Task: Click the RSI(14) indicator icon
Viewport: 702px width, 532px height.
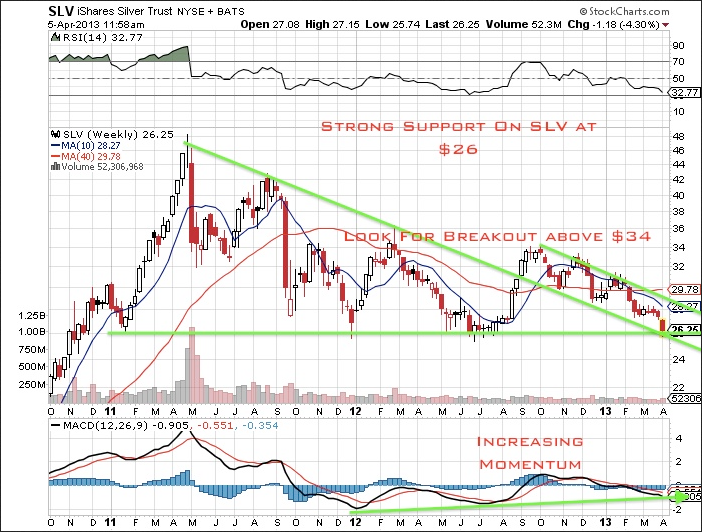Action: [55, 37]
